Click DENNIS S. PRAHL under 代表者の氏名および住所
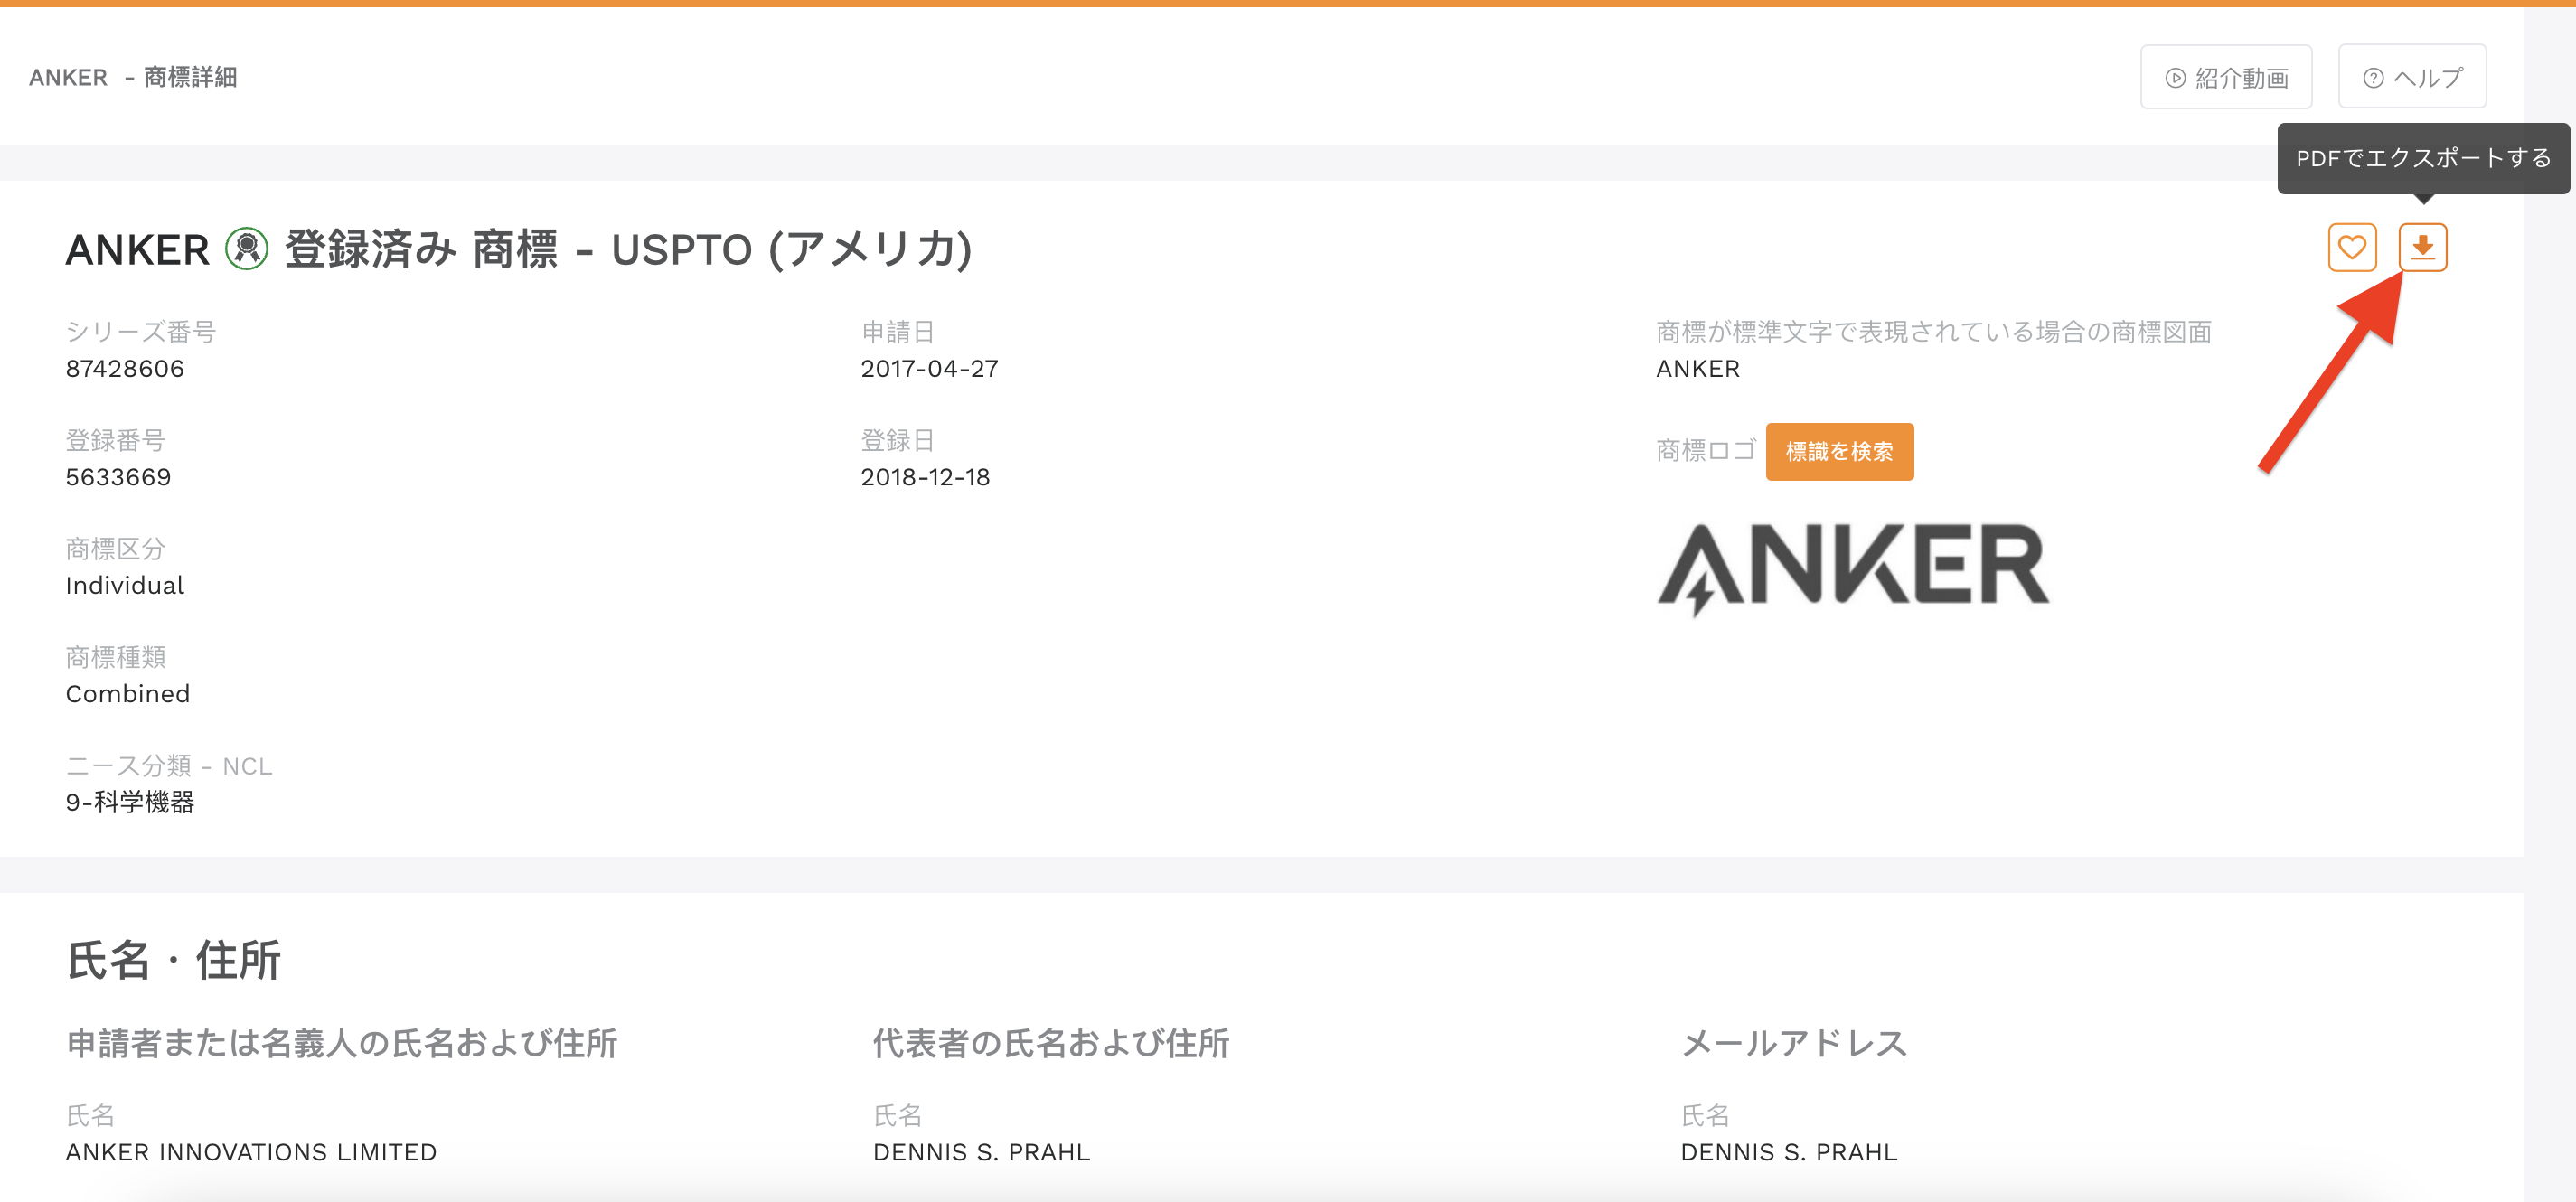Viewport: 2576px width, 1202px height. pyautogui.click(x=981, y=1152)
